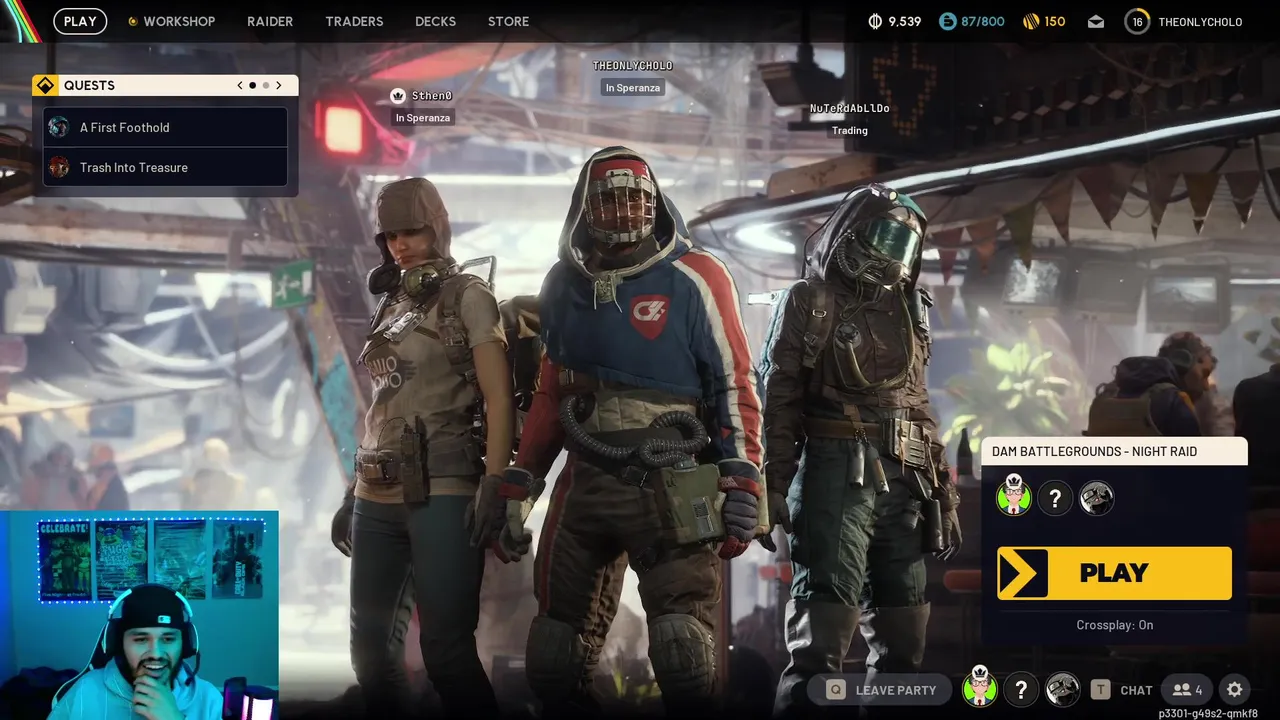Go to next quests page arrow
The width and height of the screenshot is (1280, 720).
pyautogui.click(x=279, y=85)
